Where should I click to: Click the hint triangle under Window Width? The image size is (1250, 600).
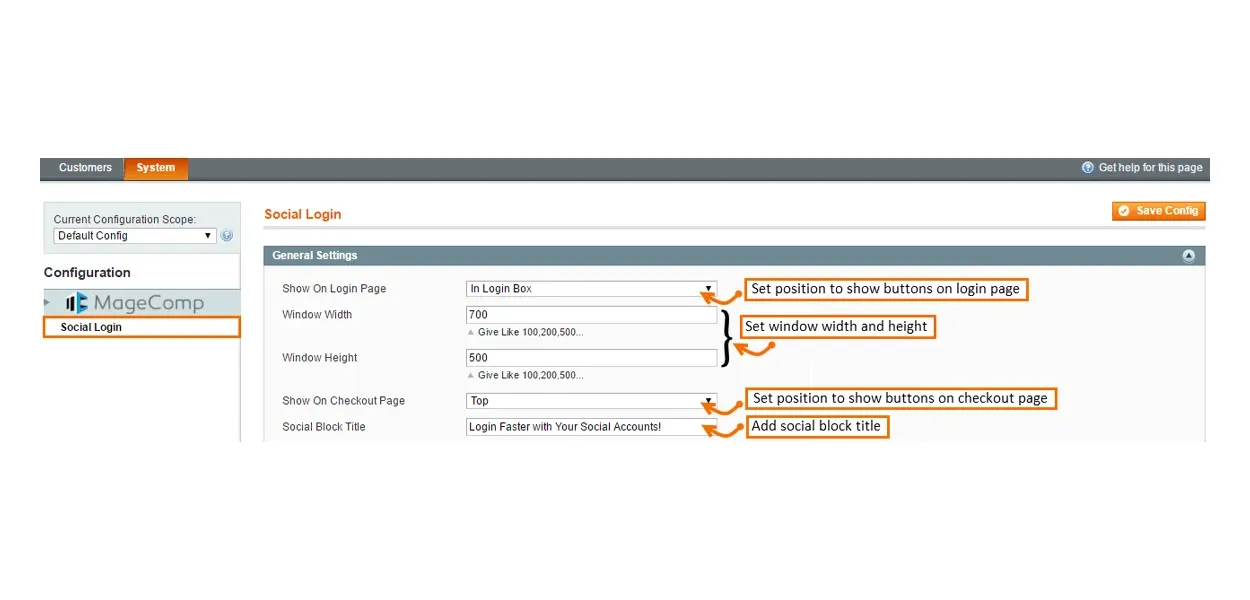coord(471,332)
